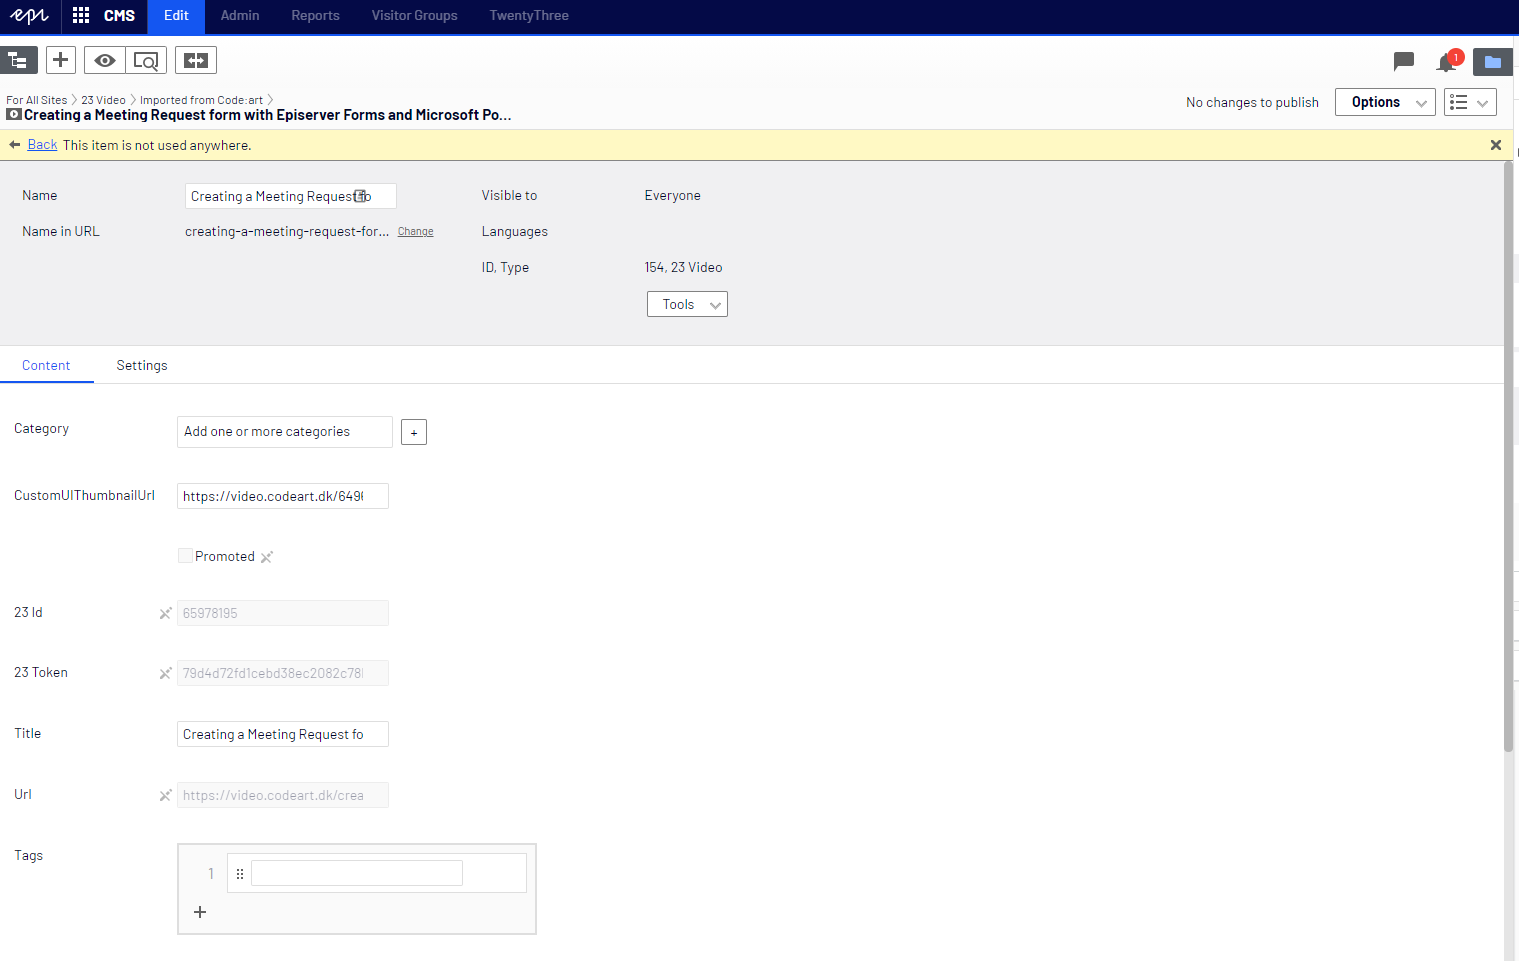Click the Change link for URL name
This screenshot has width=1519, height=961.
415,232
